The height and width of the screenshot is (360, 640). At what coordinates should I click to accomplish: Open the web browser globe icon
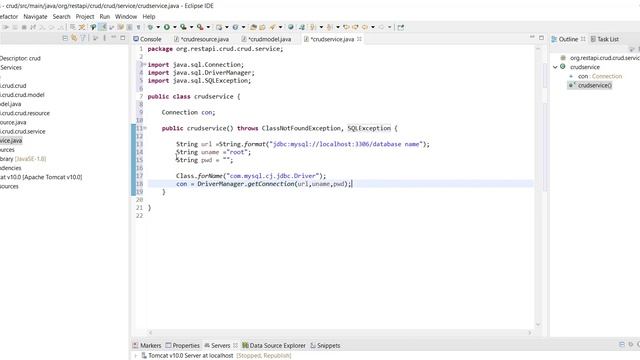pos(291,27)
